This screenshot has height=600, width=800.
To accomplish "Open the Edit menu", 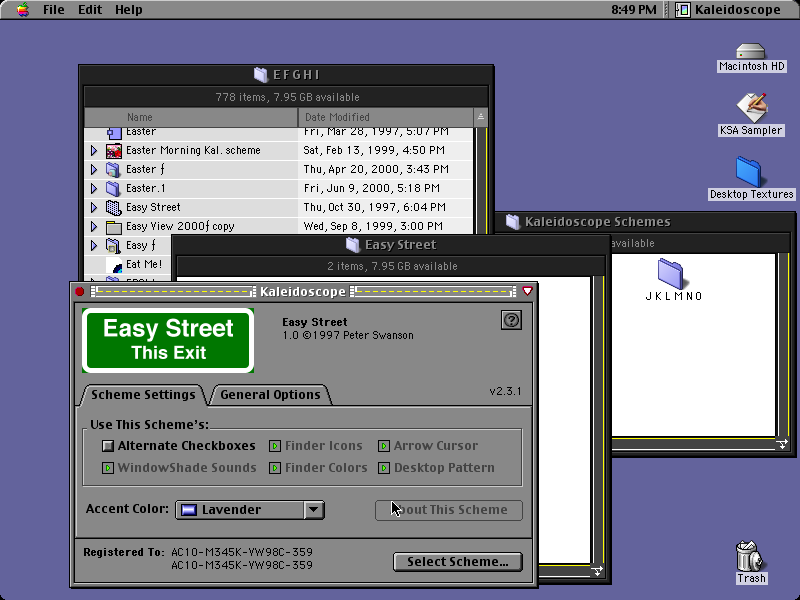I will click(90, 10).
